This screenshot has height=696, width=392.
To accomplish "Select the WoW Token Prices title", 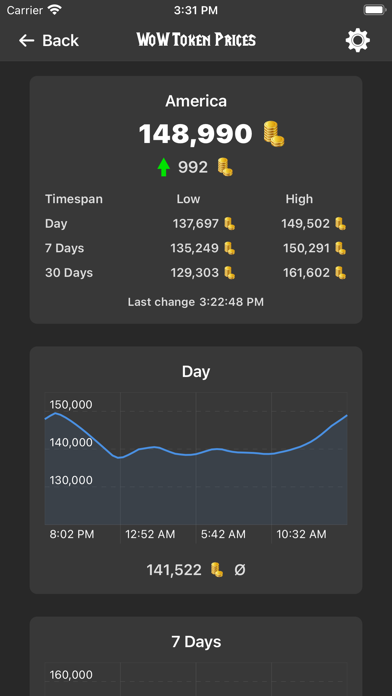I will [x=196, y=40].
